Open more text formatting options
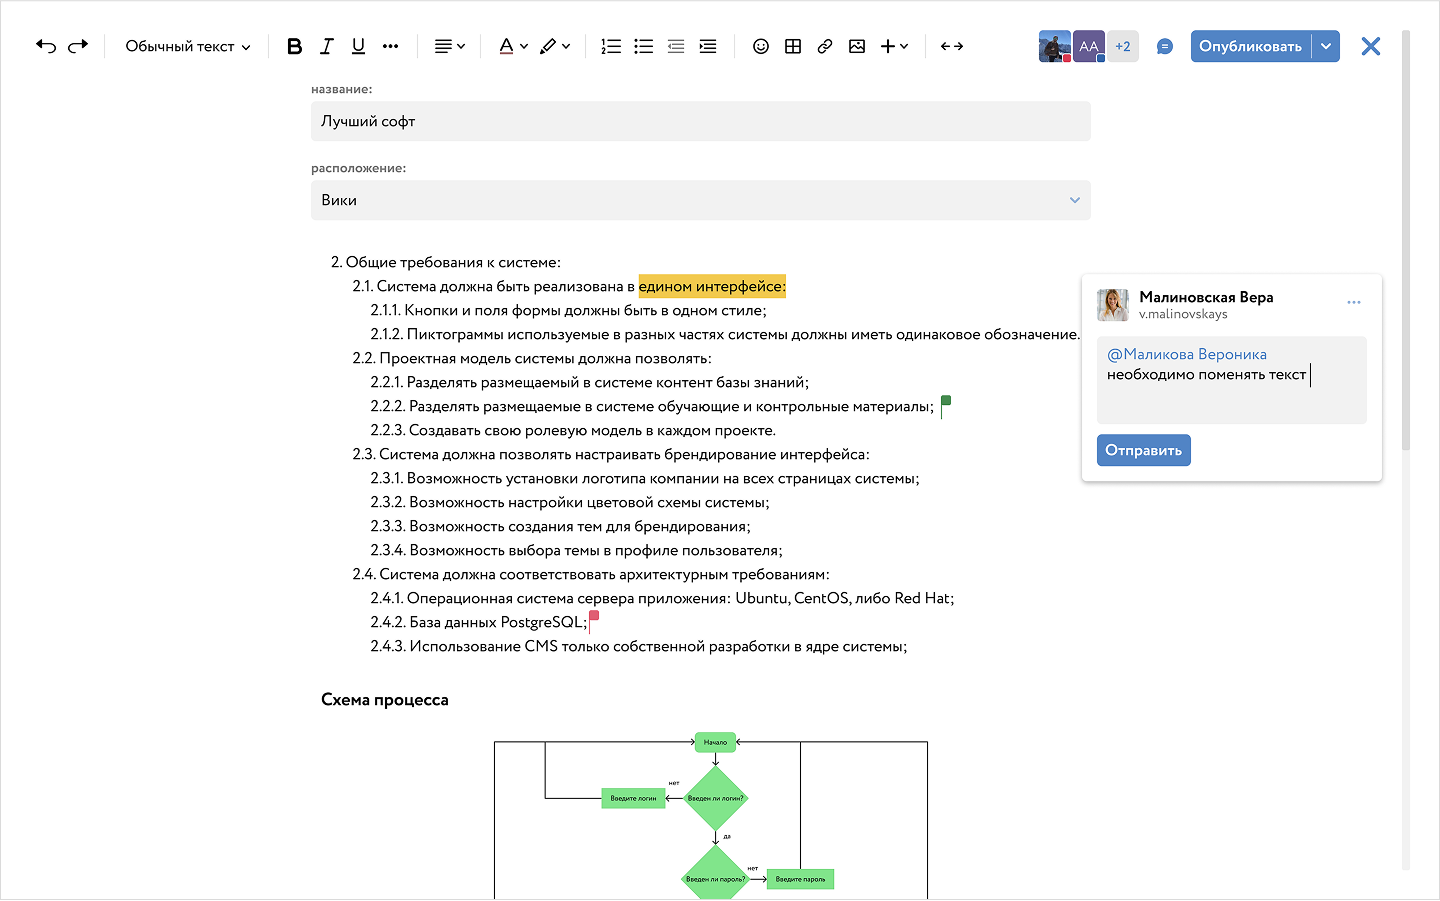The image size is (1440, 901). pyautogui.click(x=391, y=46)
